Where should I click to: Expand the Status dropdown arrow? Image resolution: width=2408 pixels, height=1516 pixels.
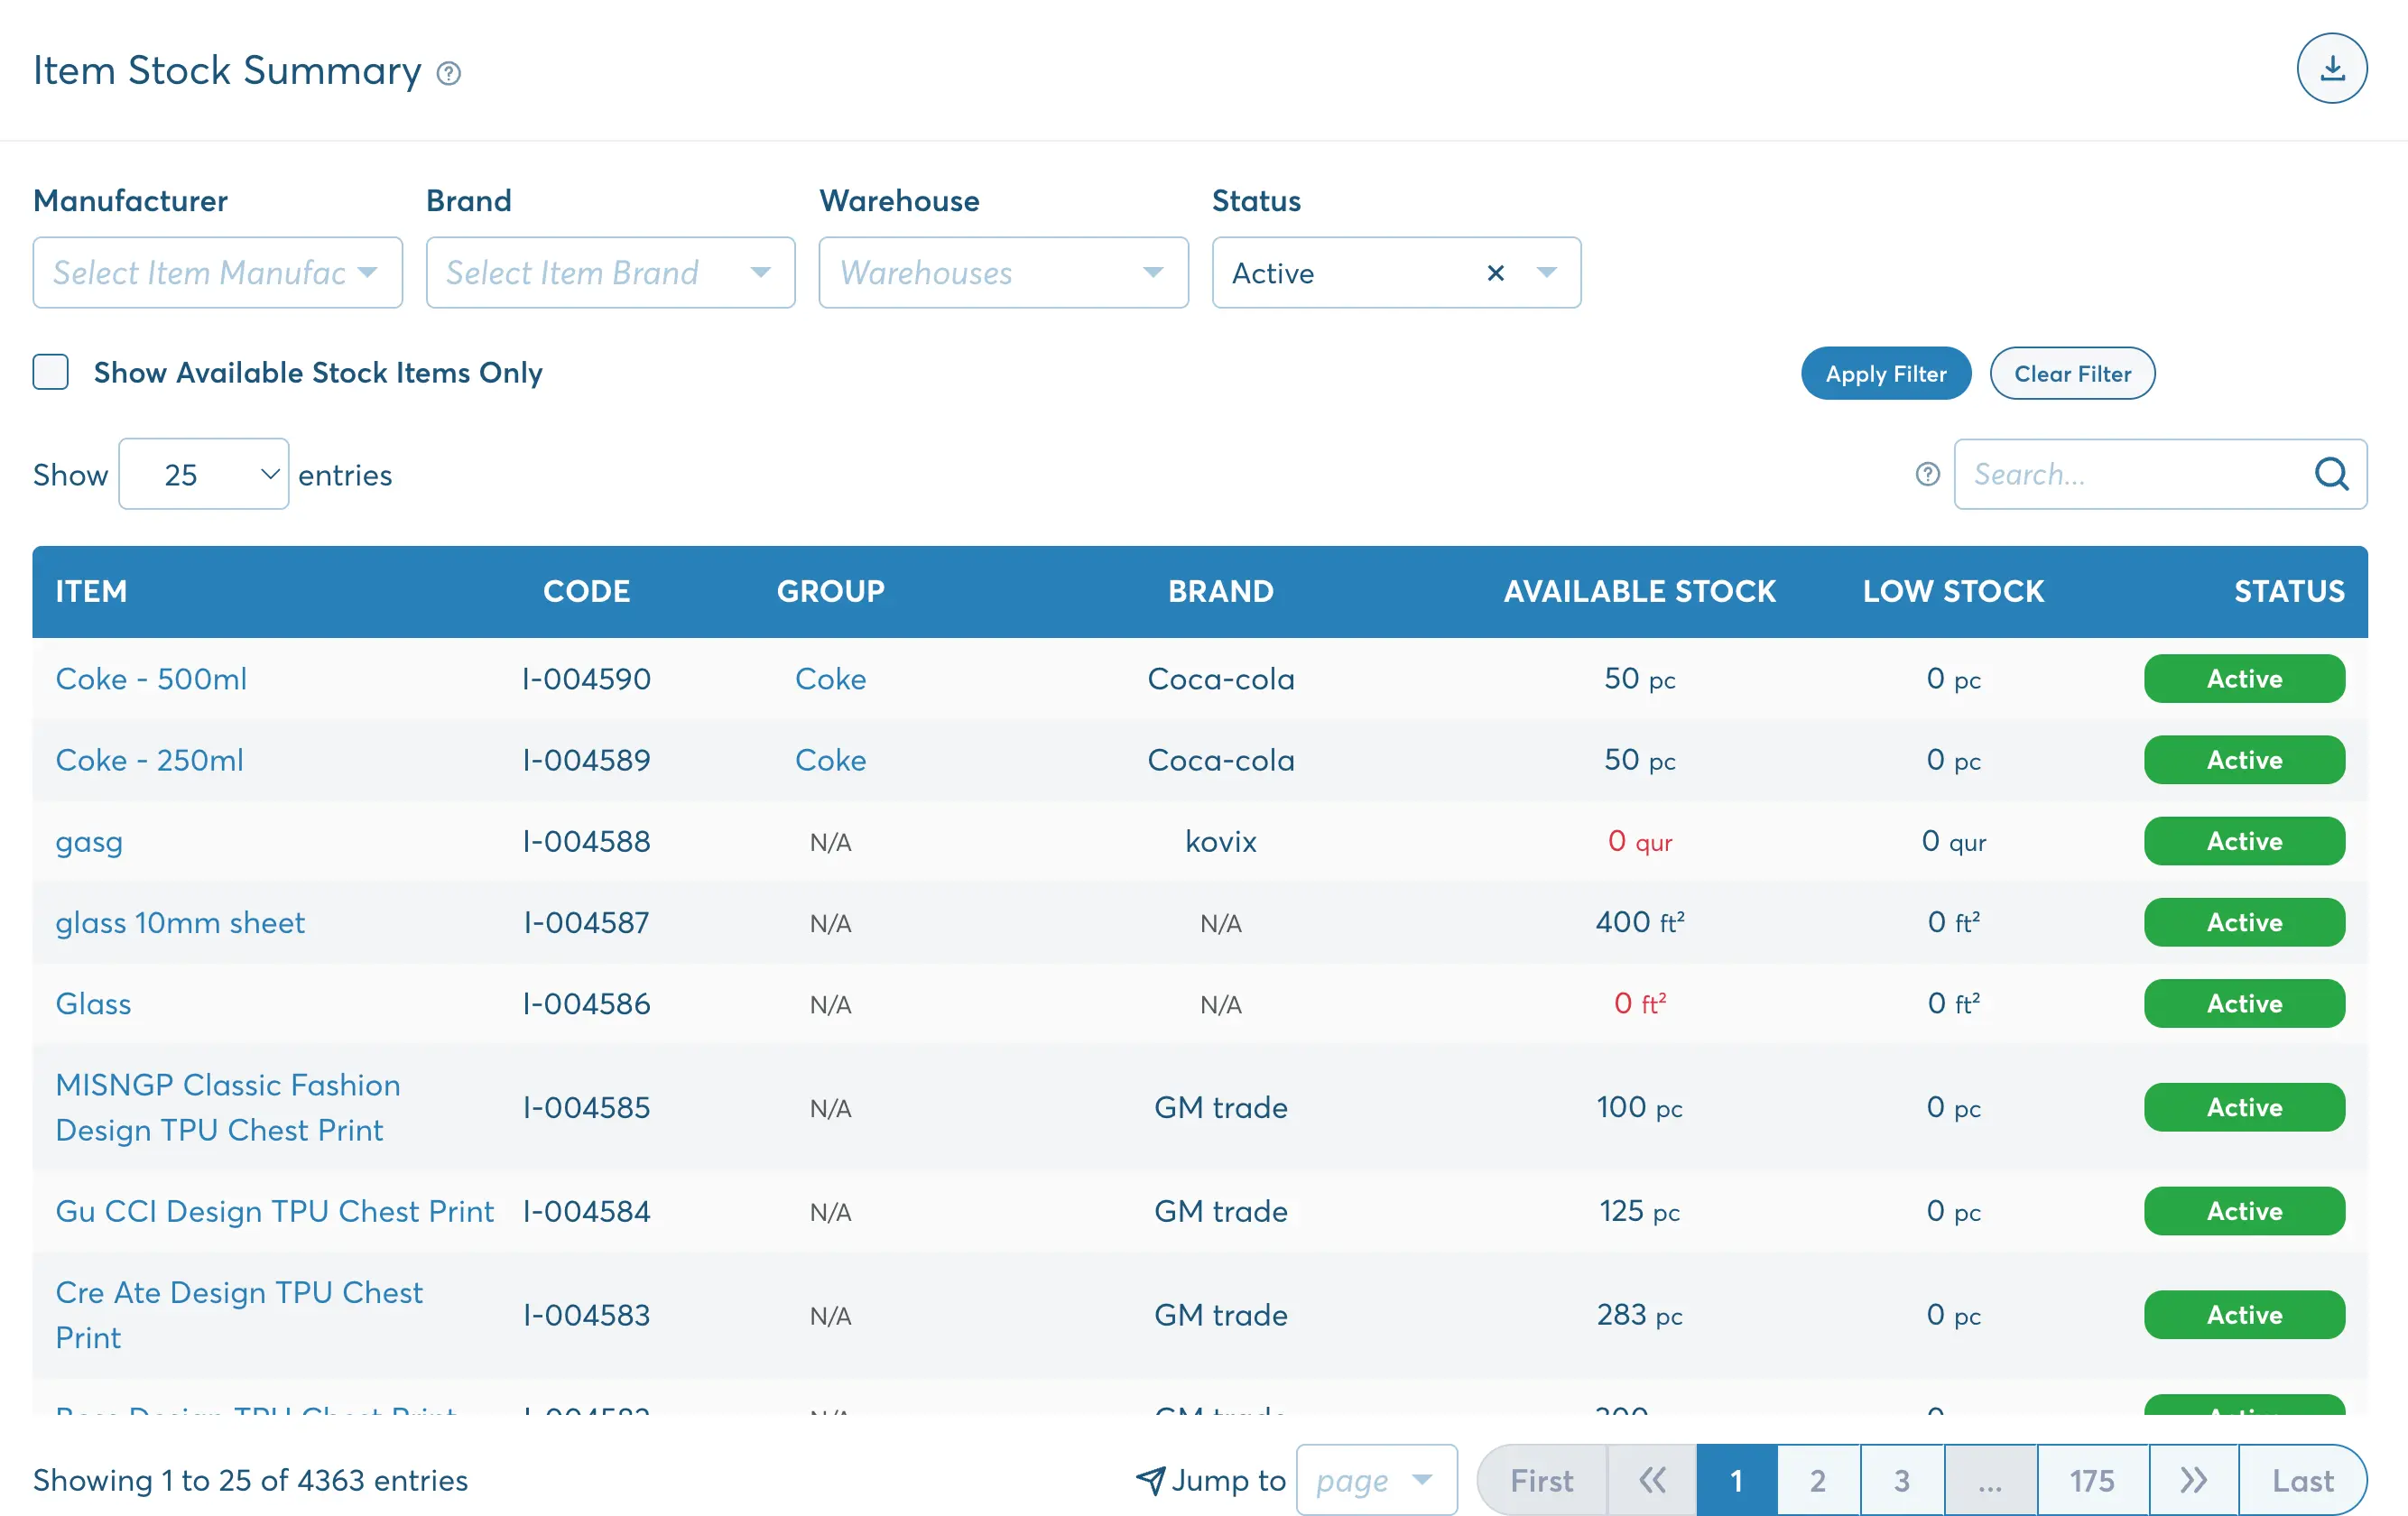[x=1546, y=272]
